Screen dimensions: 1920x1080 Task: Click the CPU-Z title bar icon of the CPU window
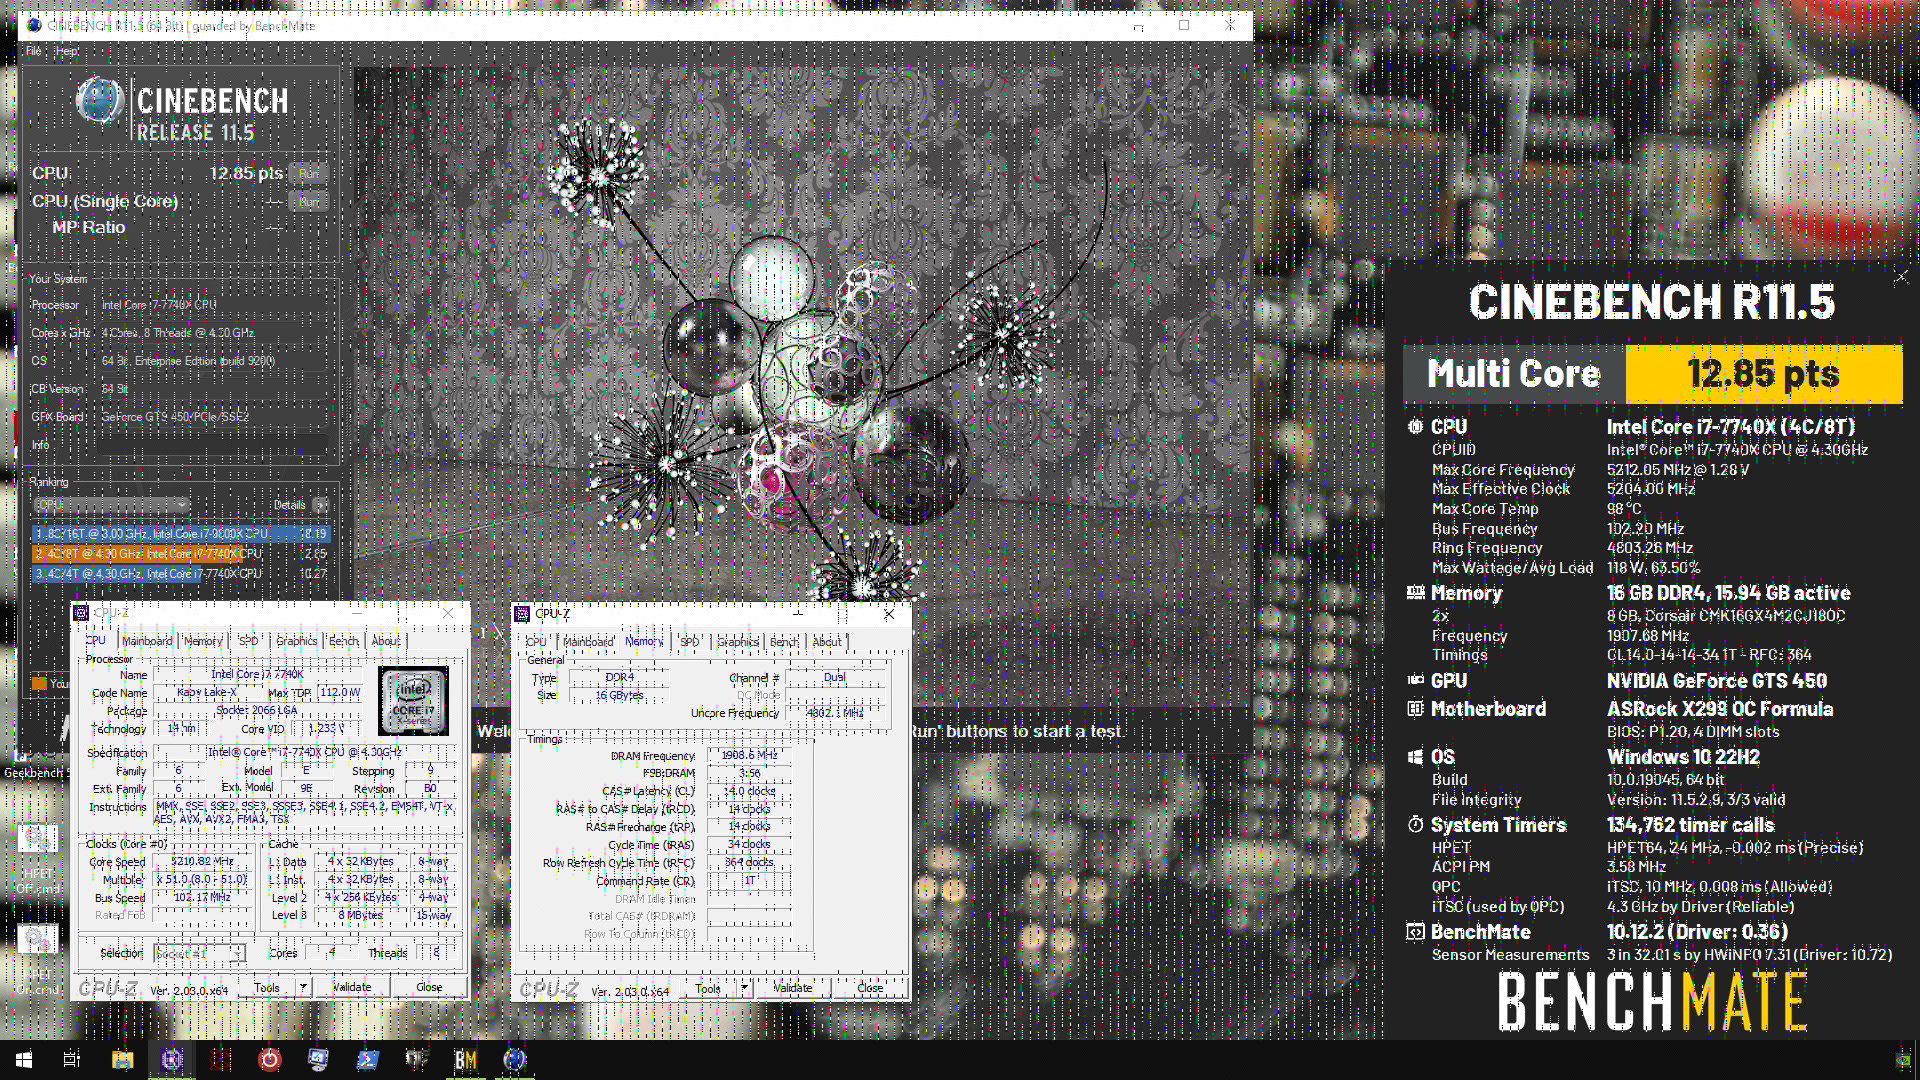[82, 613]
